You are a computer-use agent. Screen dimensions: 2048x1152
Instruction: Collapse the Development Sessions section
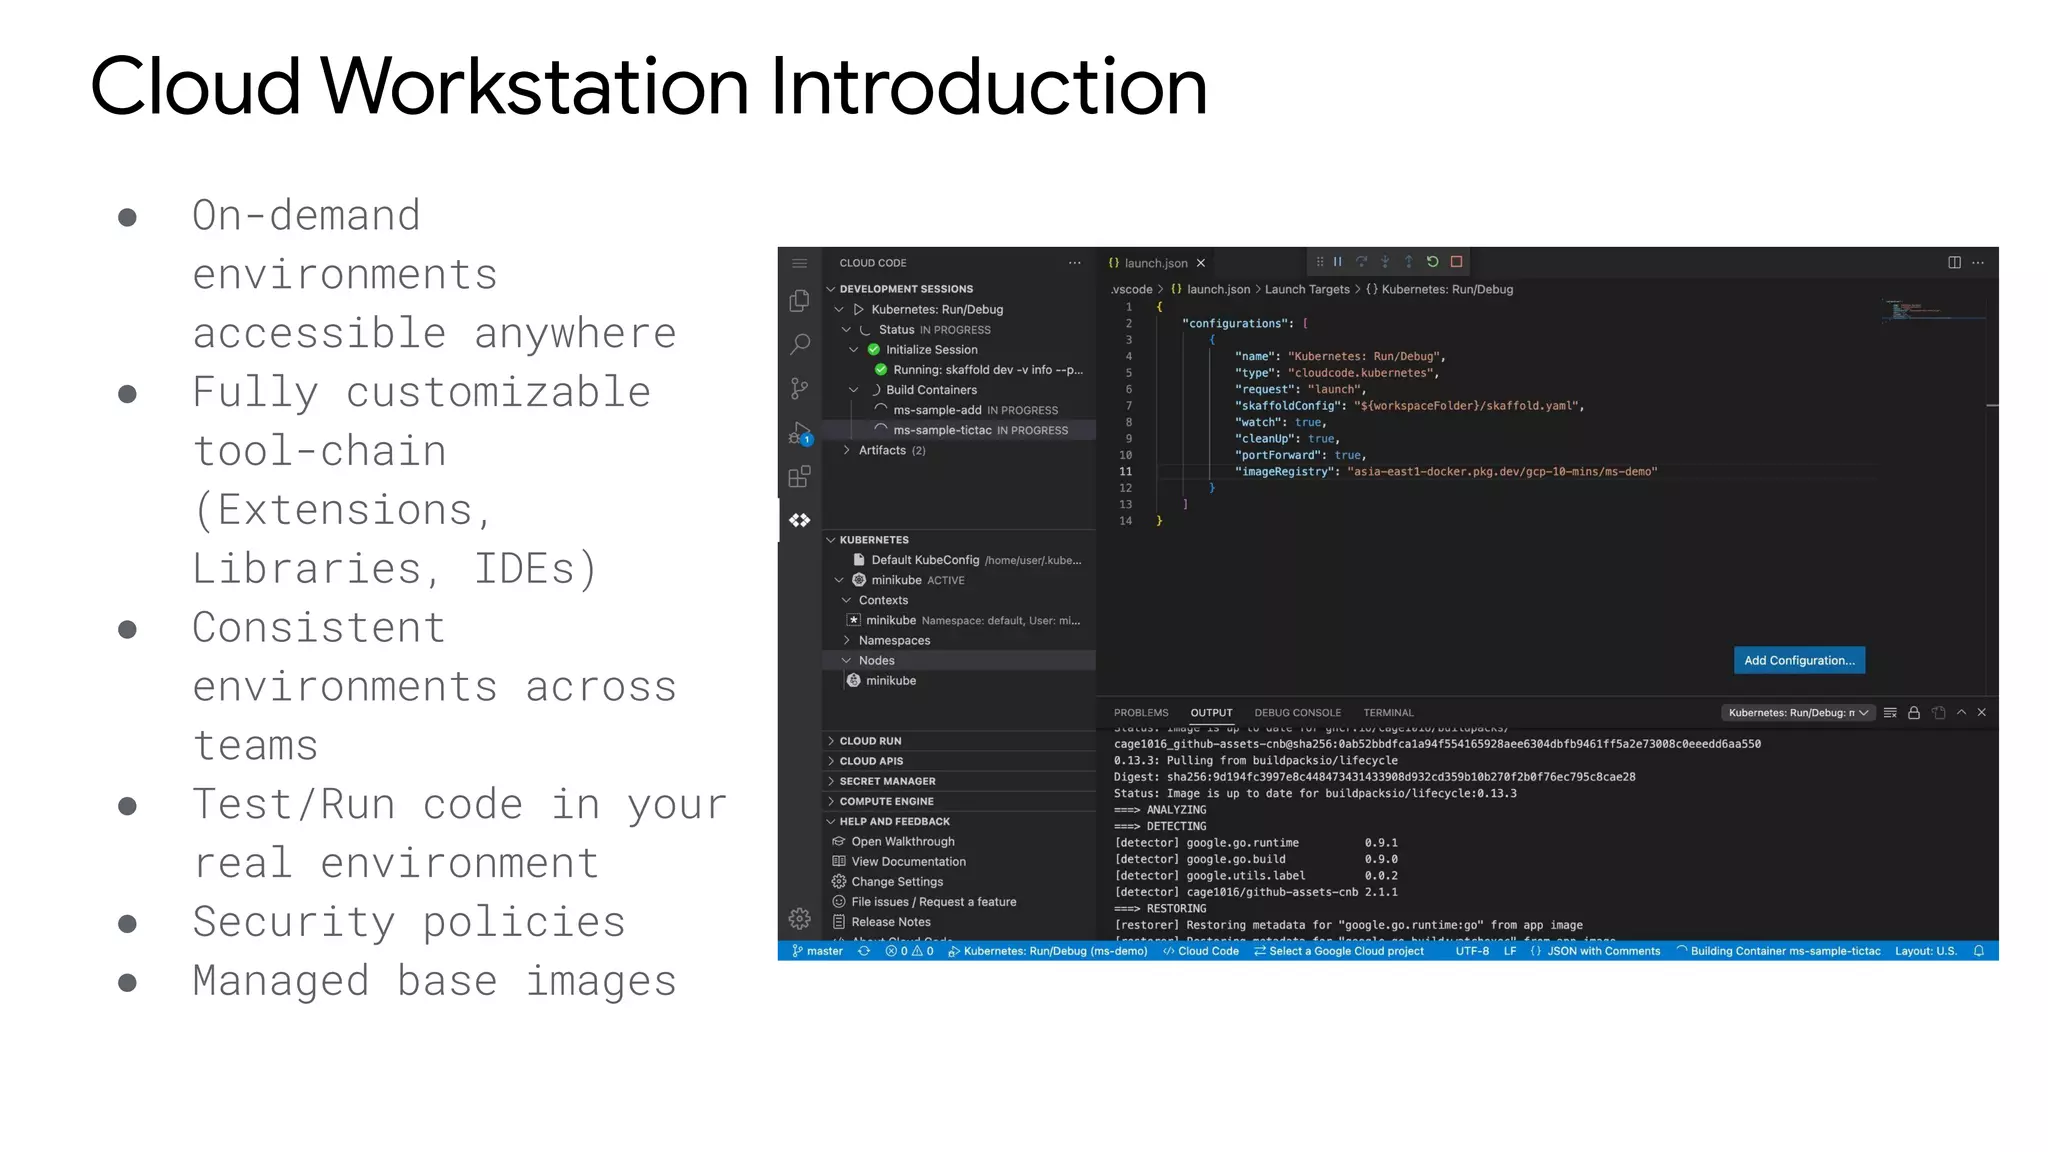coord(830,289)
